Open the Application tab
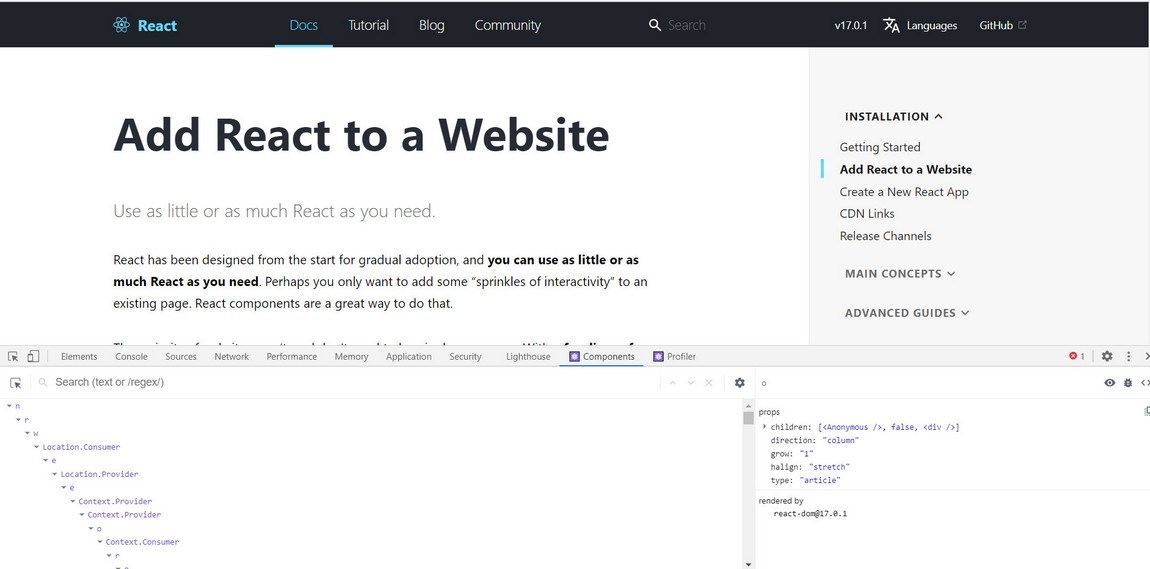Image resolution: width=1150 pixels, height=569 pixels. point(409,356)
